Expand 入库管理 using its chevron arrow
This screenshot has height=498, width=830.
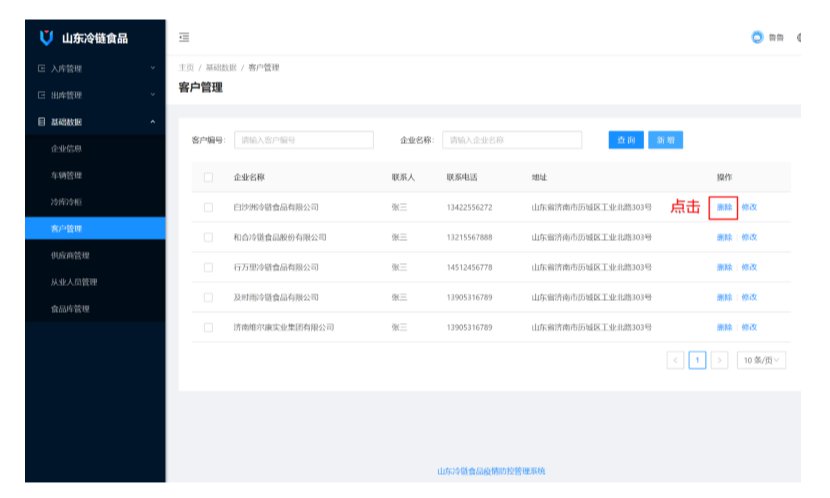click(152, 69)
